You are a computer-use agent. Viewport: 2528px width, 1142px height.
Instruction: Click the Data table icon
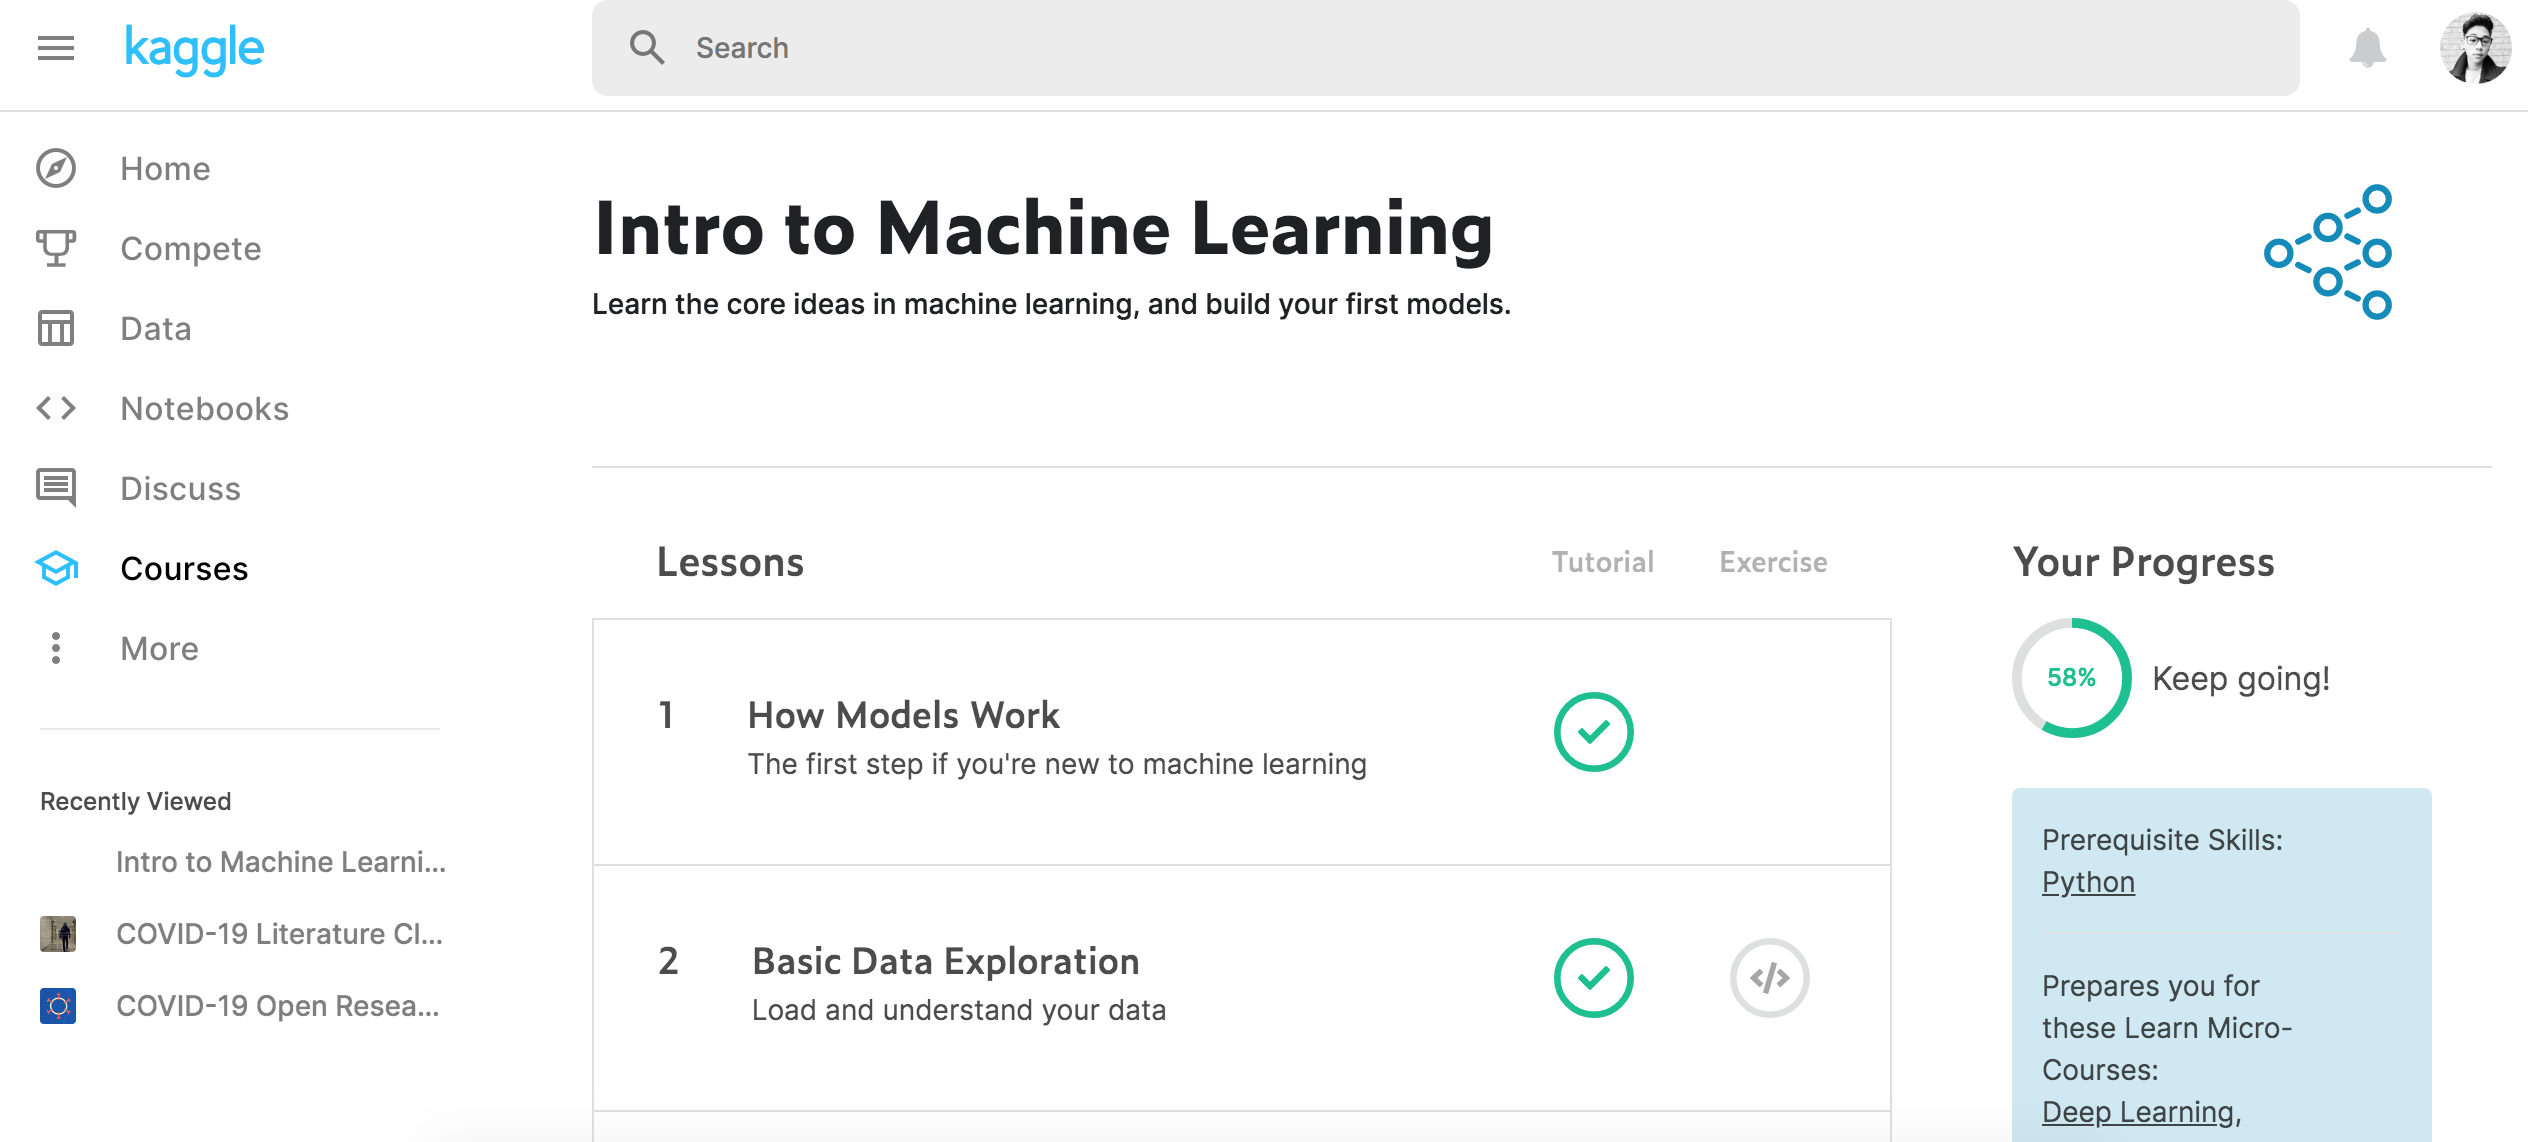[56, 328]
